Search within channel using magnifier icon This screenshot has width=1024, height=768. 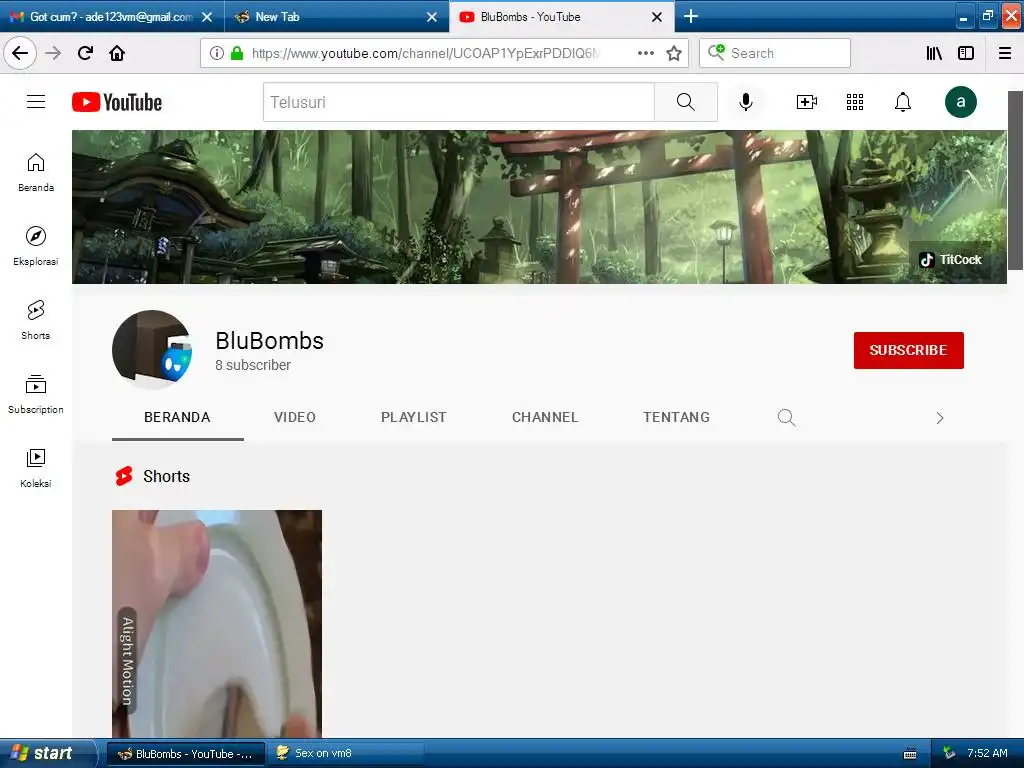click(786, 417)
